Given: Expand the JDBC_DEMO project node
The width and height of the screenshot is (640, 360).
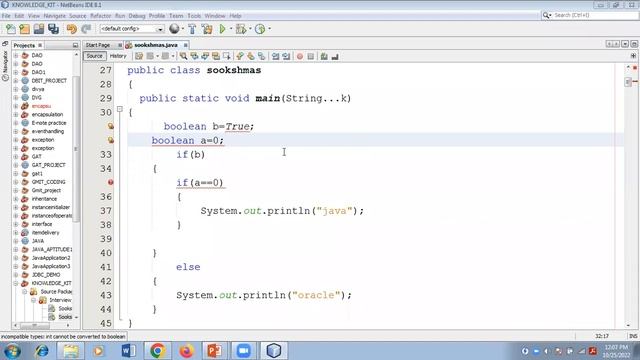Looking at the screenshot, I should pyautogui.click(x=16, y=275).
